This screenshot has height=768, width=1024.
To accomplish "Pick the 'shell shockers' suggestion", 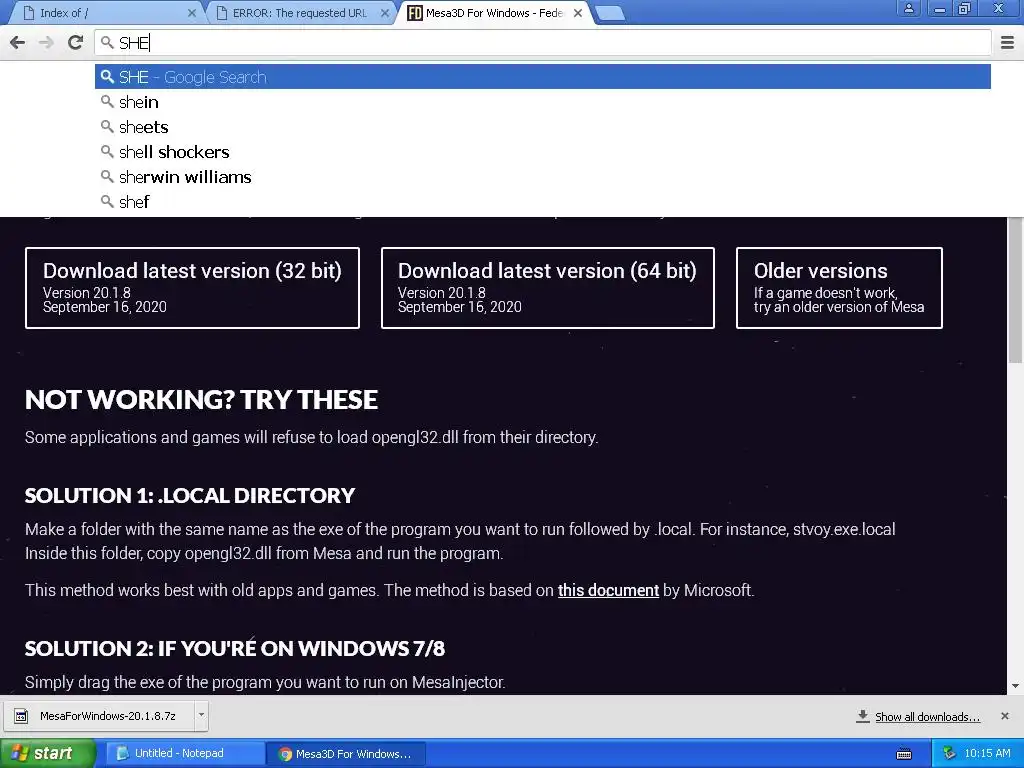I will tap(543, 152).
